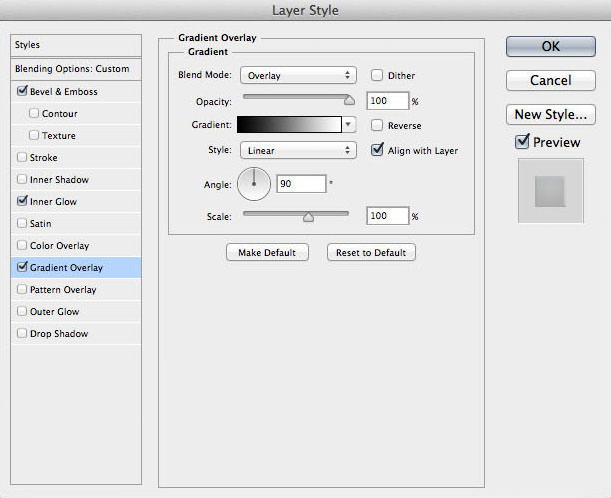Screen dimensions: 611x498
Task: Click the black-to-white gradient swatch
Action: [289, 125]
